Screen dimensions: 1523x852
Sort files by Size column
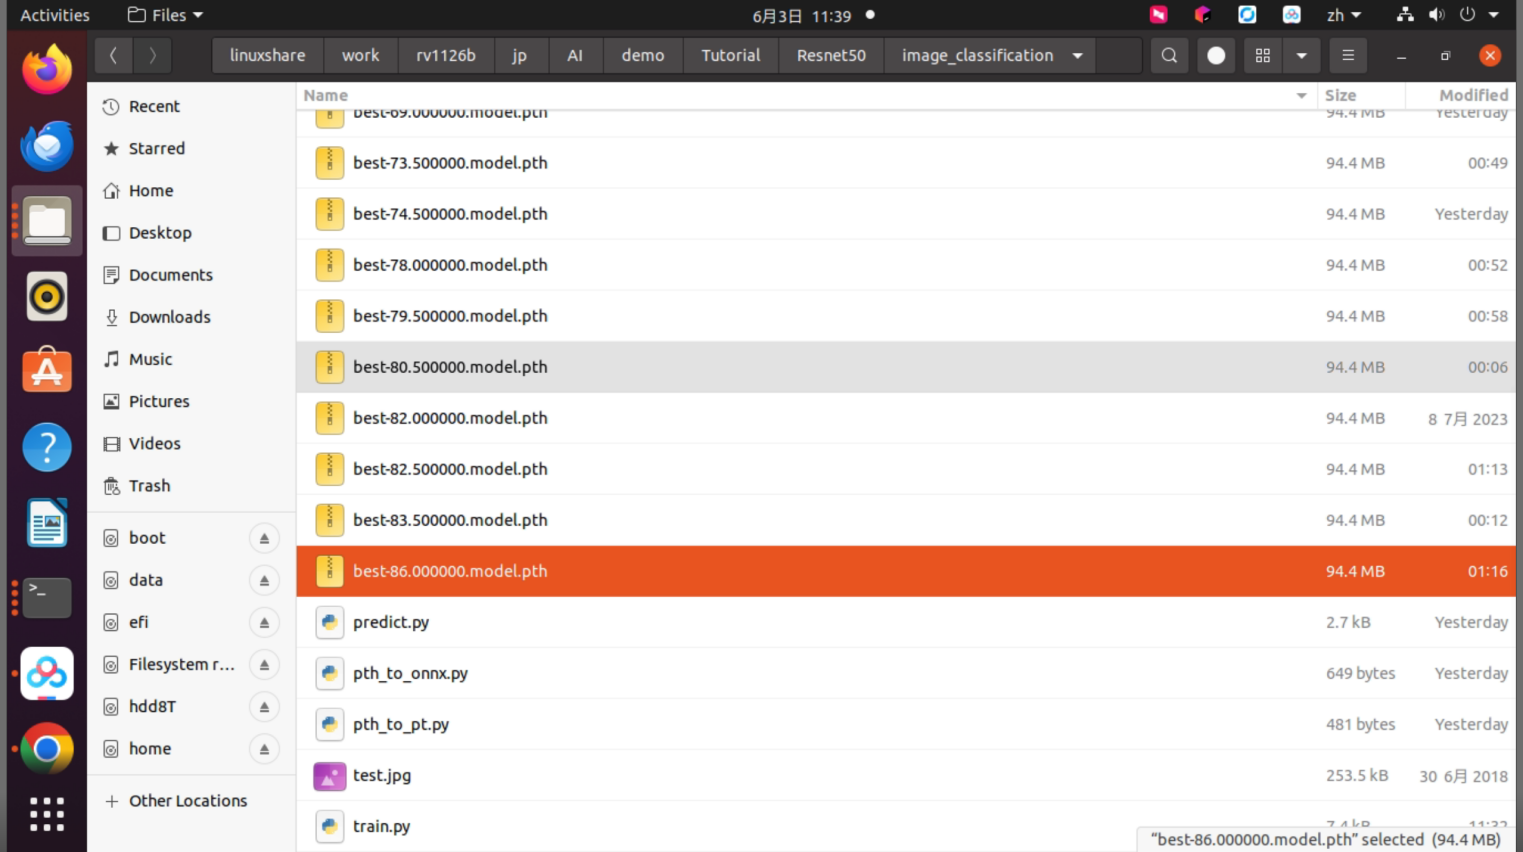[1340, 95]
